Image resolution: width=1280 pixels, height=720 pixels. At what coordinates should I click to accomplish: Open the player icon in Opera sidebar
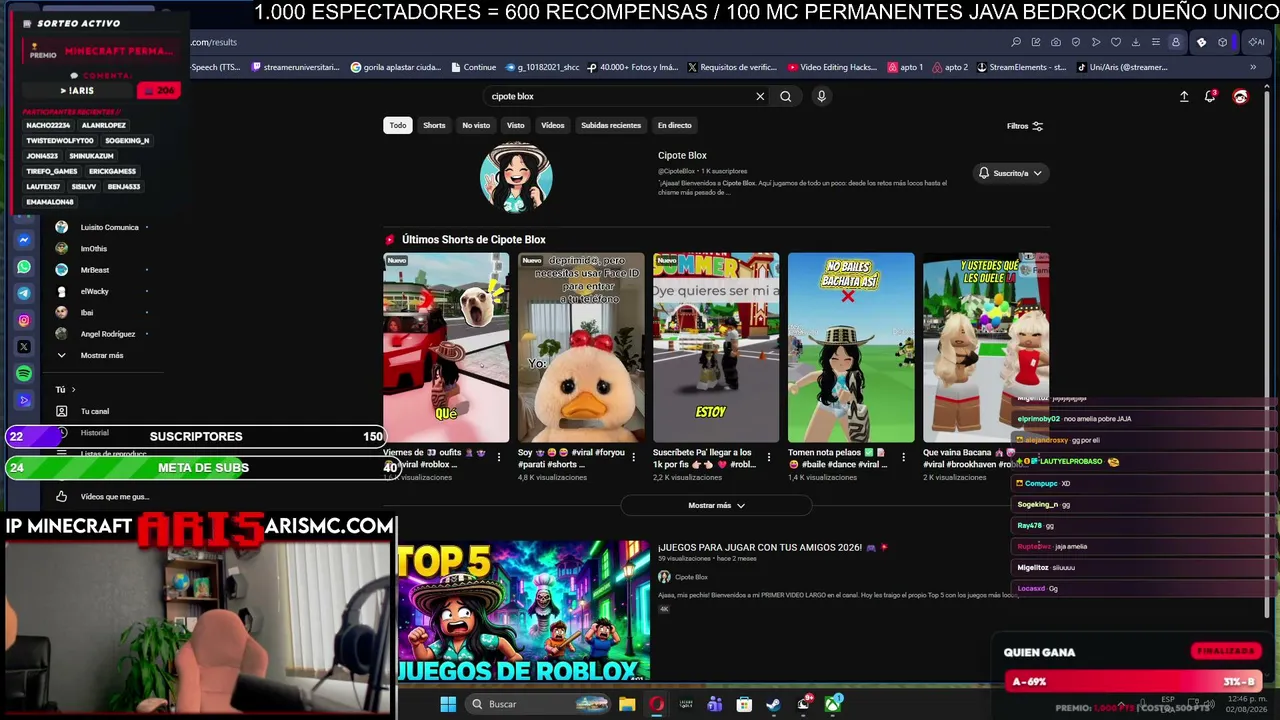point(24,400)
